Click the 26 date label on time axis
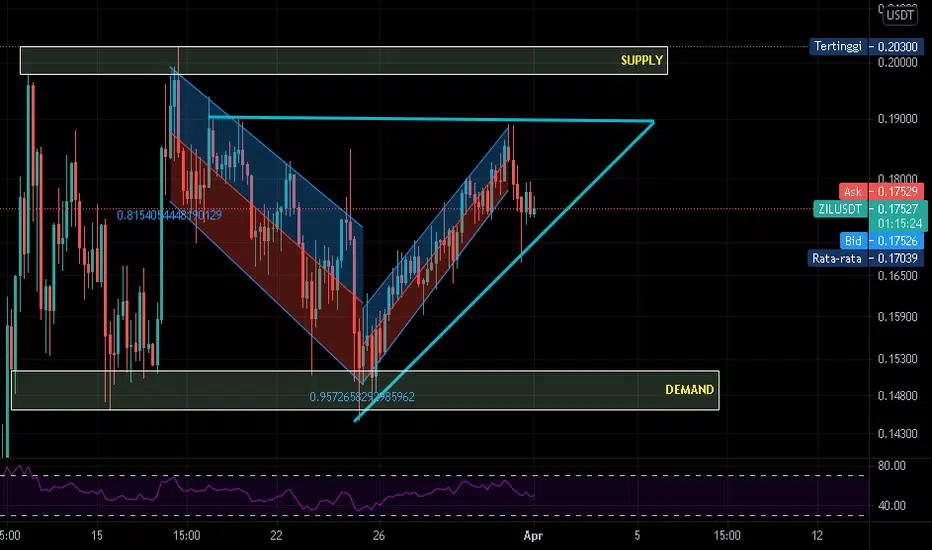 pos(379,535)
